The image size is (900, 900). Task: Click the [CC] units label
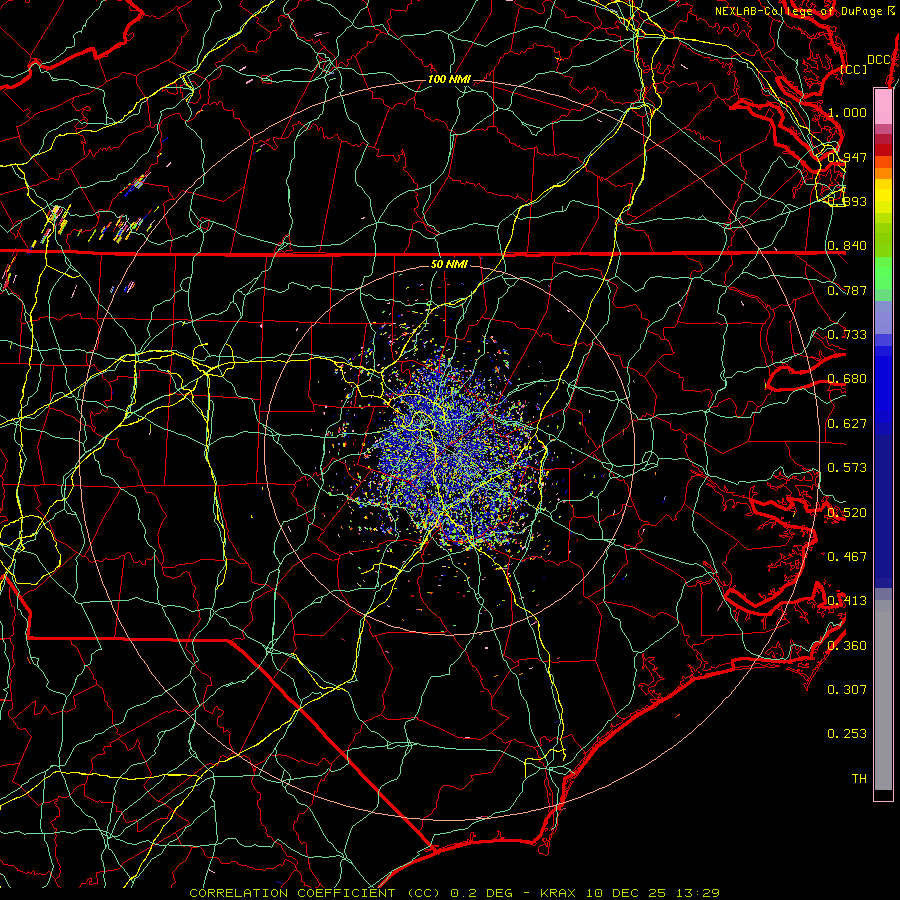[x=854, y=69]
